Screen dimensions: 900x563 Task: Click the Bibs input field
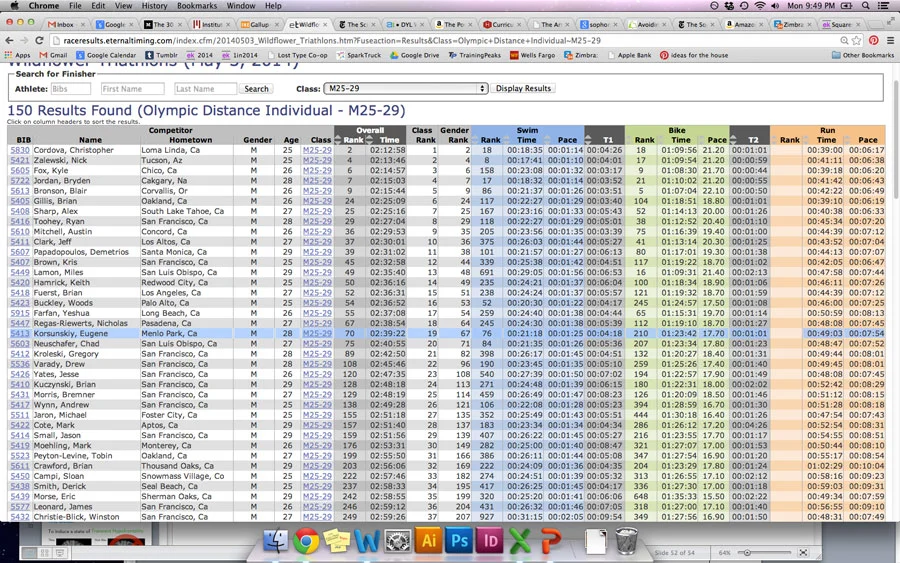pos(71,89)
